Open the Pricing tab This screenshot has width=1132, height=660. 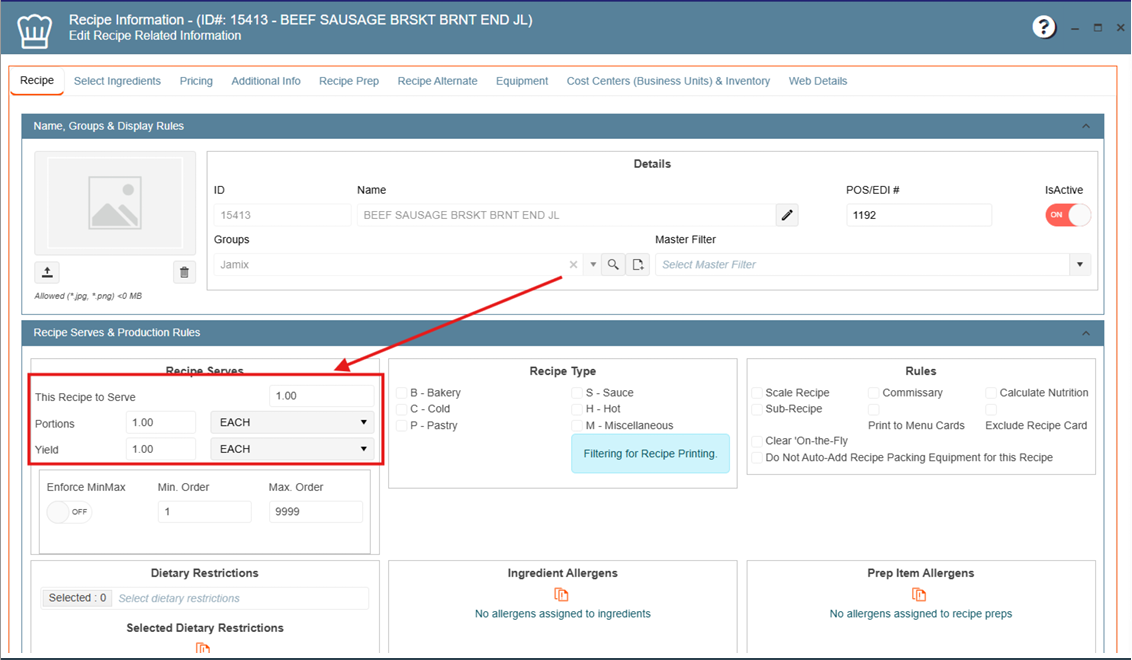(196, 81)
